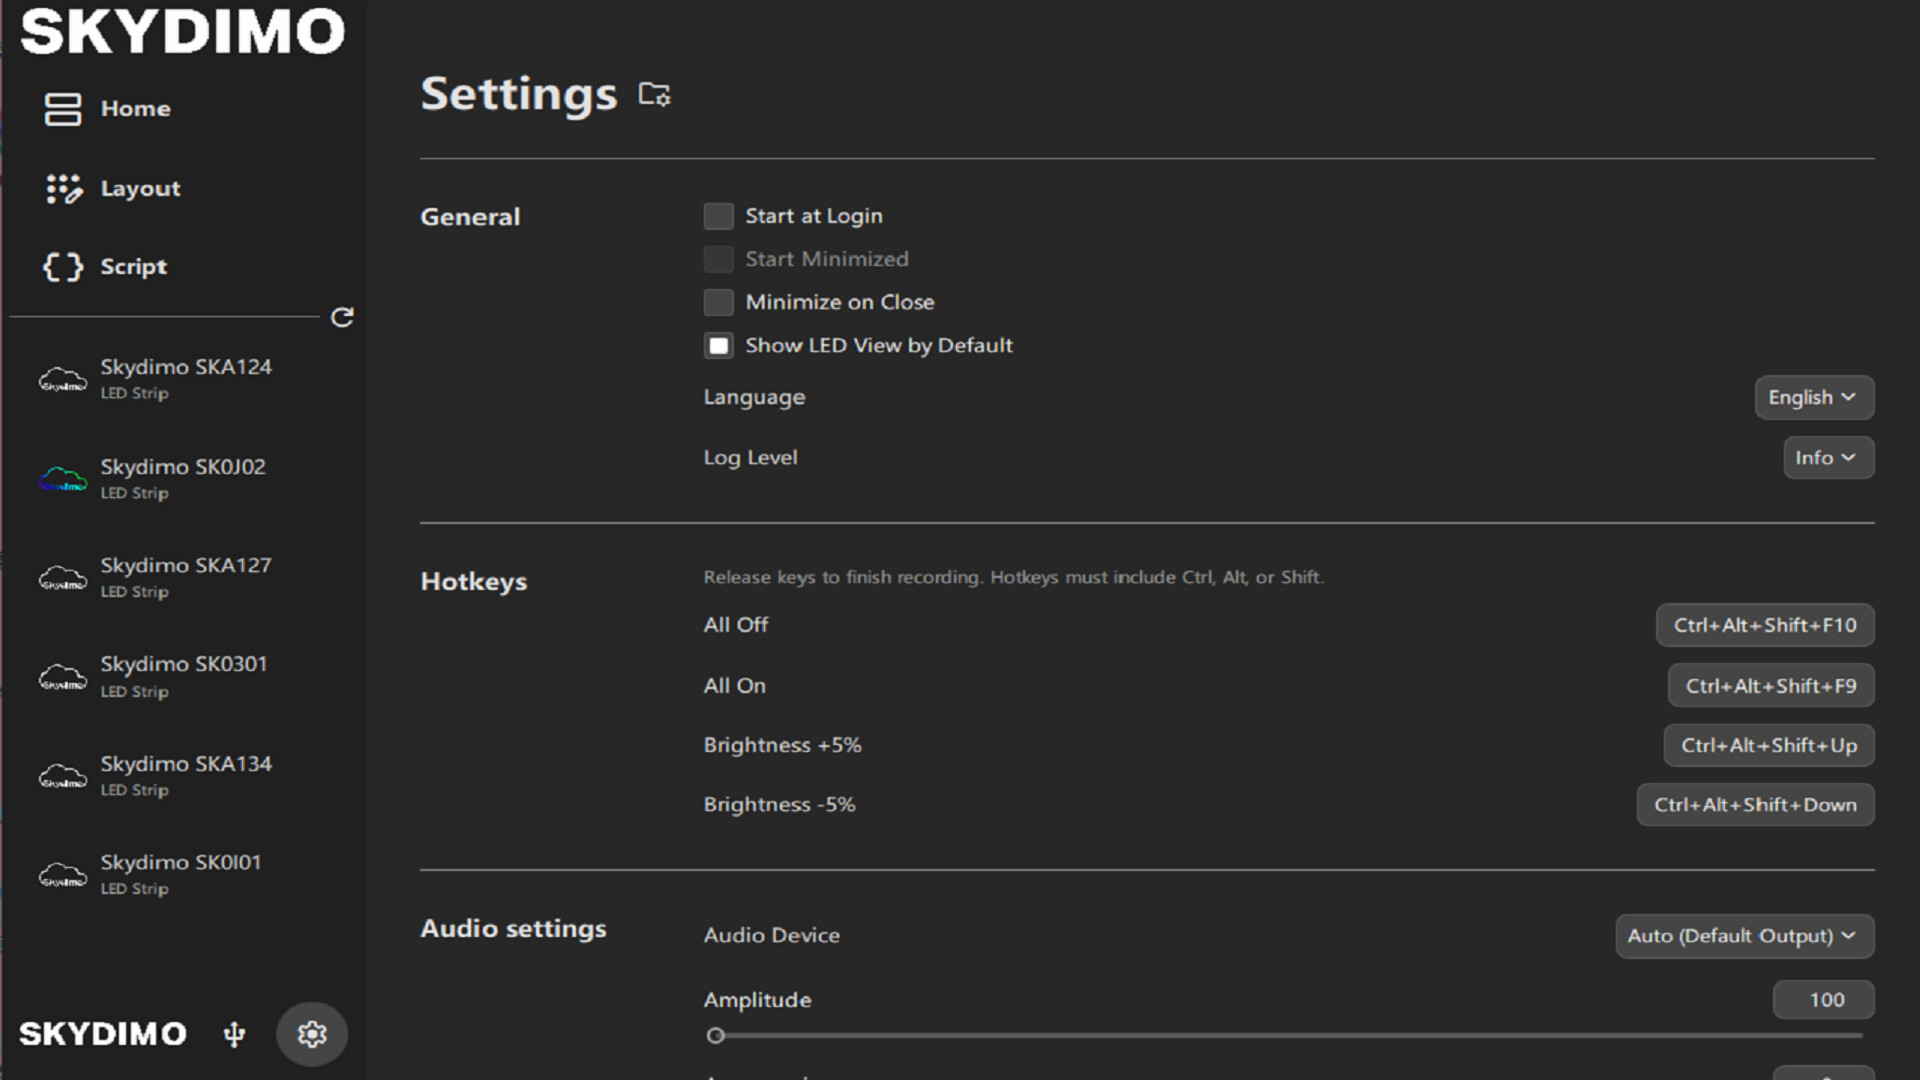Screen dimensions: 1920x1080
Task: Click the Amplitude value field showing 100
Action: [x=1823, y=999]
